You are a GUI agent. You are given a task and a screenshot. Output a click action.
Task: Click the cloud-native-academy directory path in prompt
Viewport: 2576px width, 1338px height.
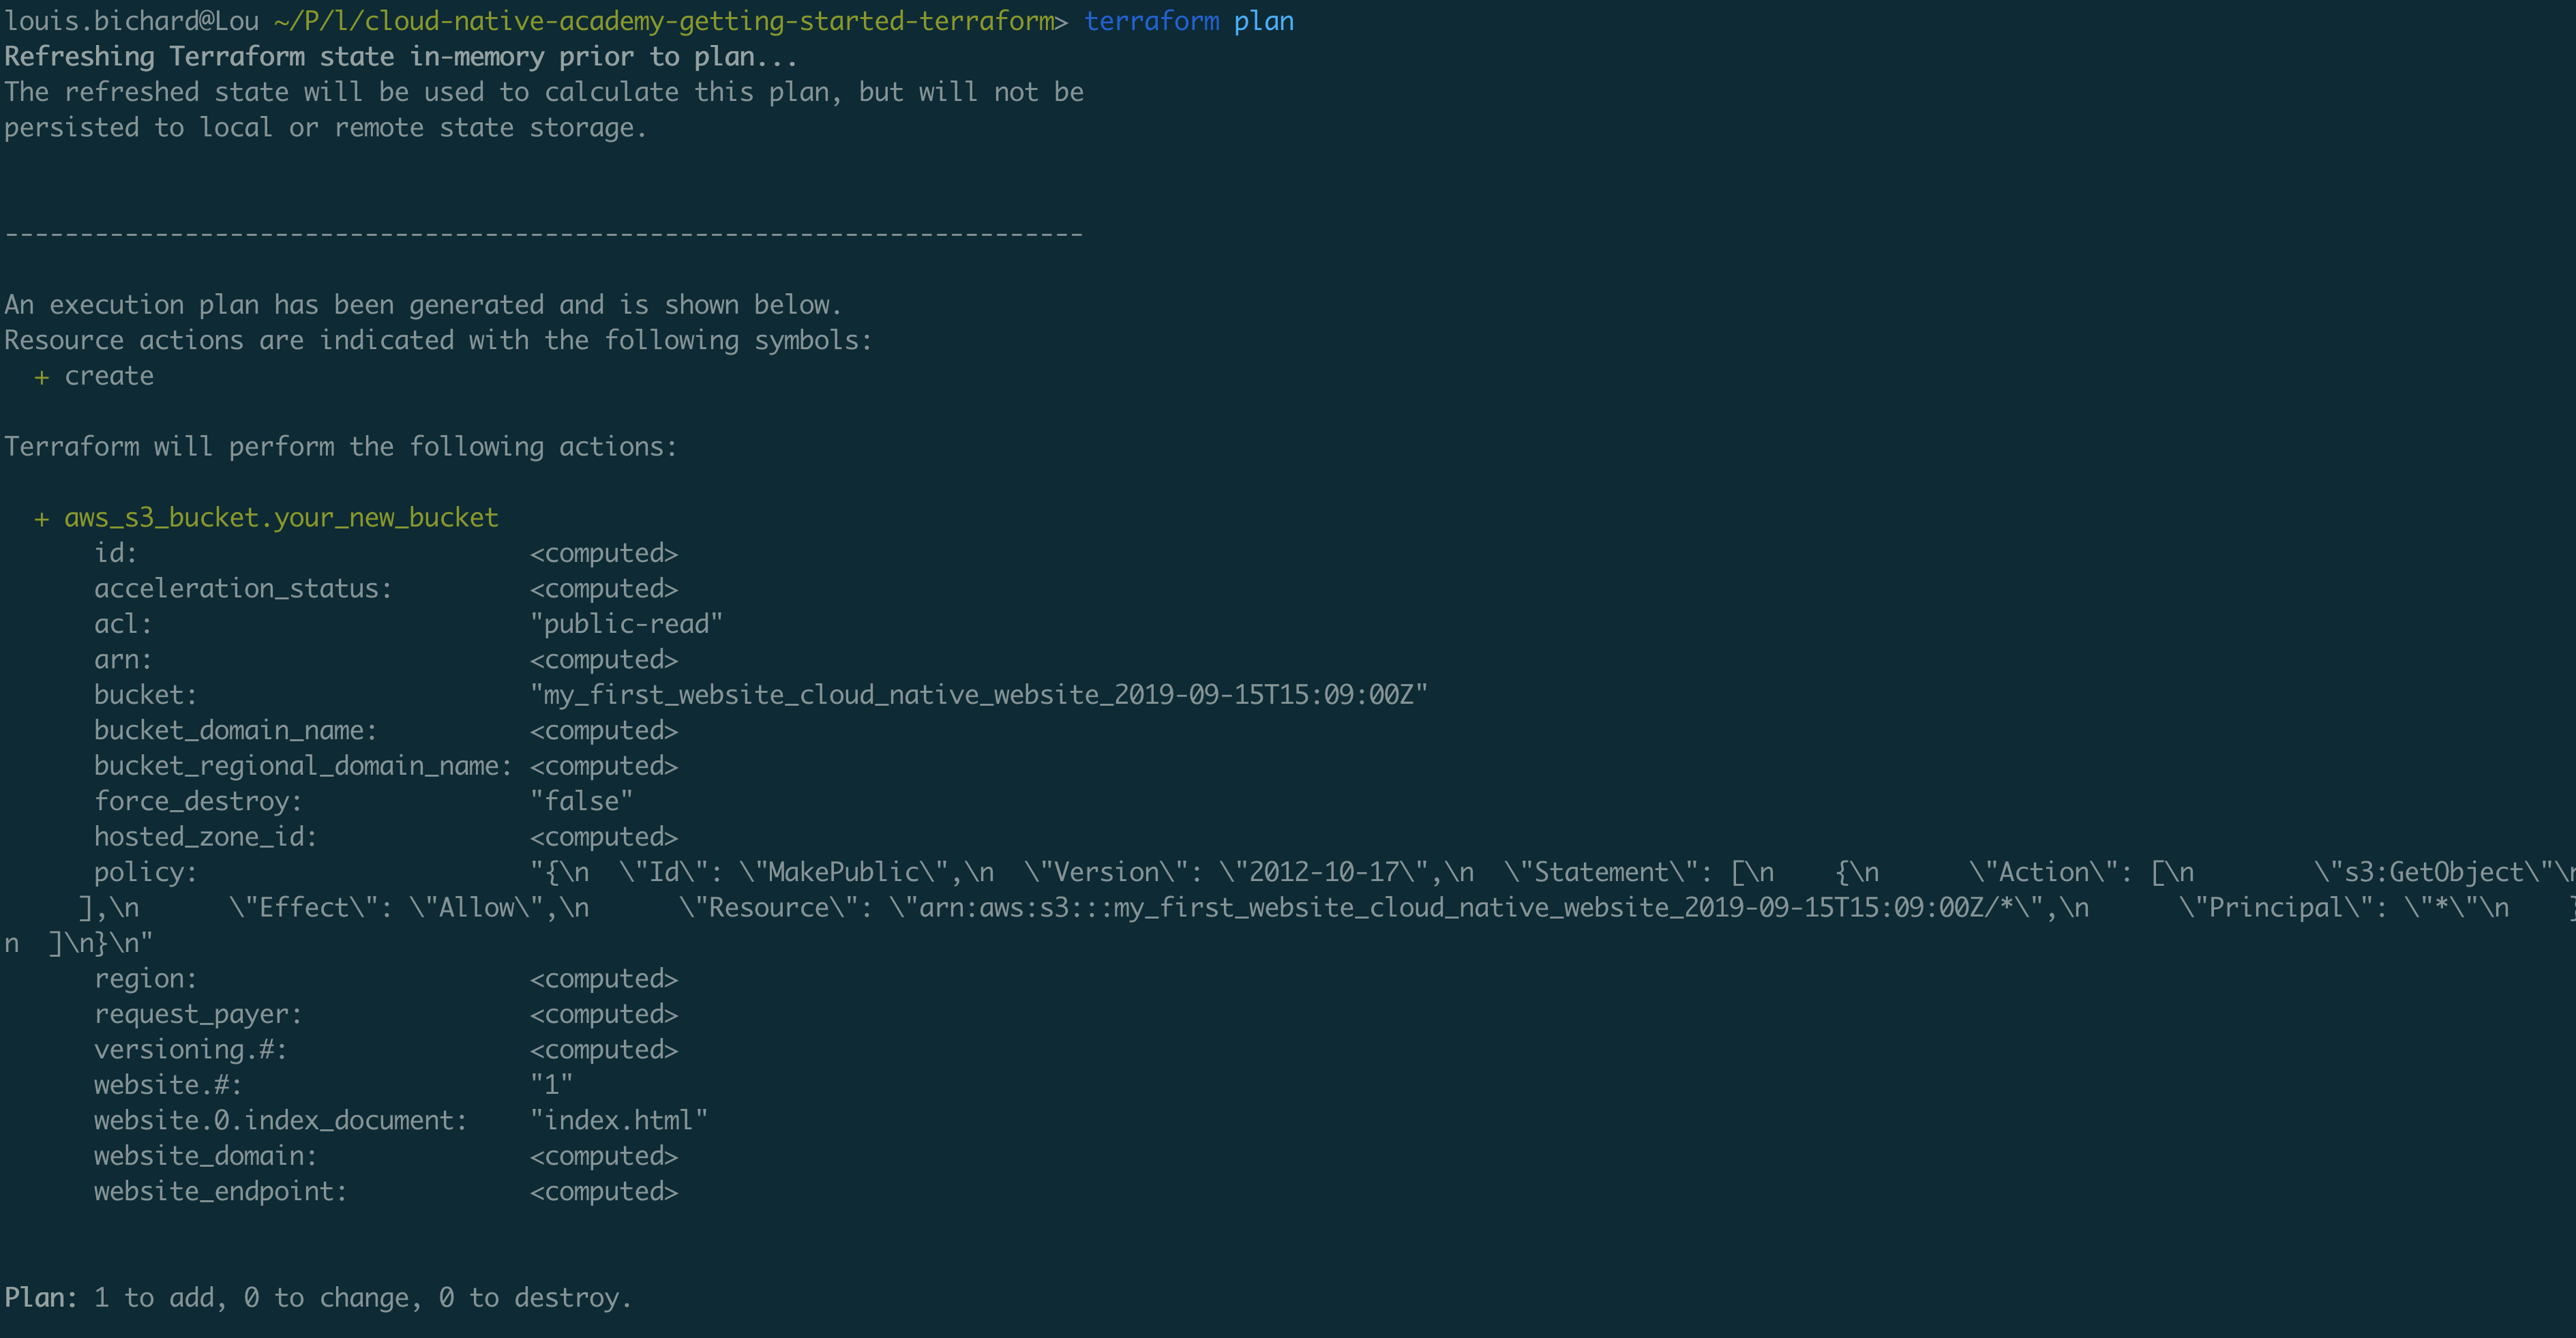[664, 21]
